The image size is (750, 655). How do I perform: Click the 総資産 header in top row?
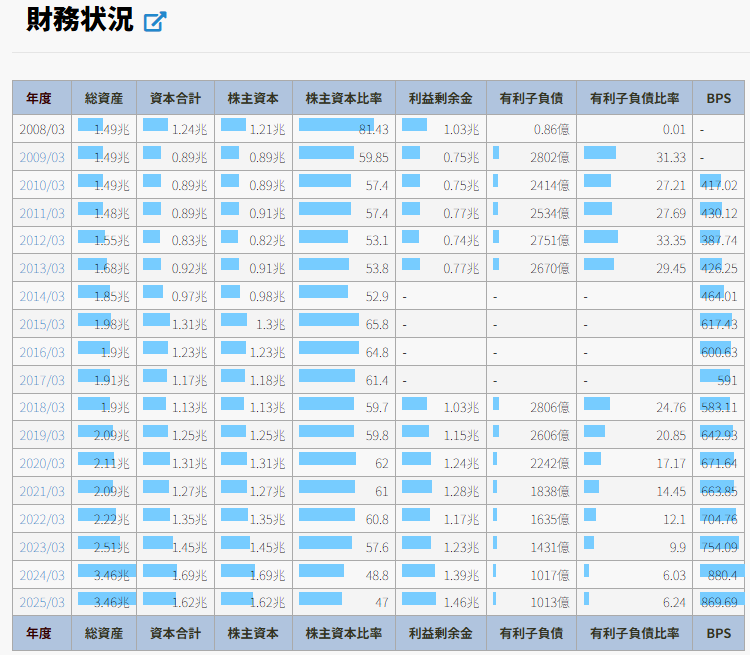(x=104, y=98)
